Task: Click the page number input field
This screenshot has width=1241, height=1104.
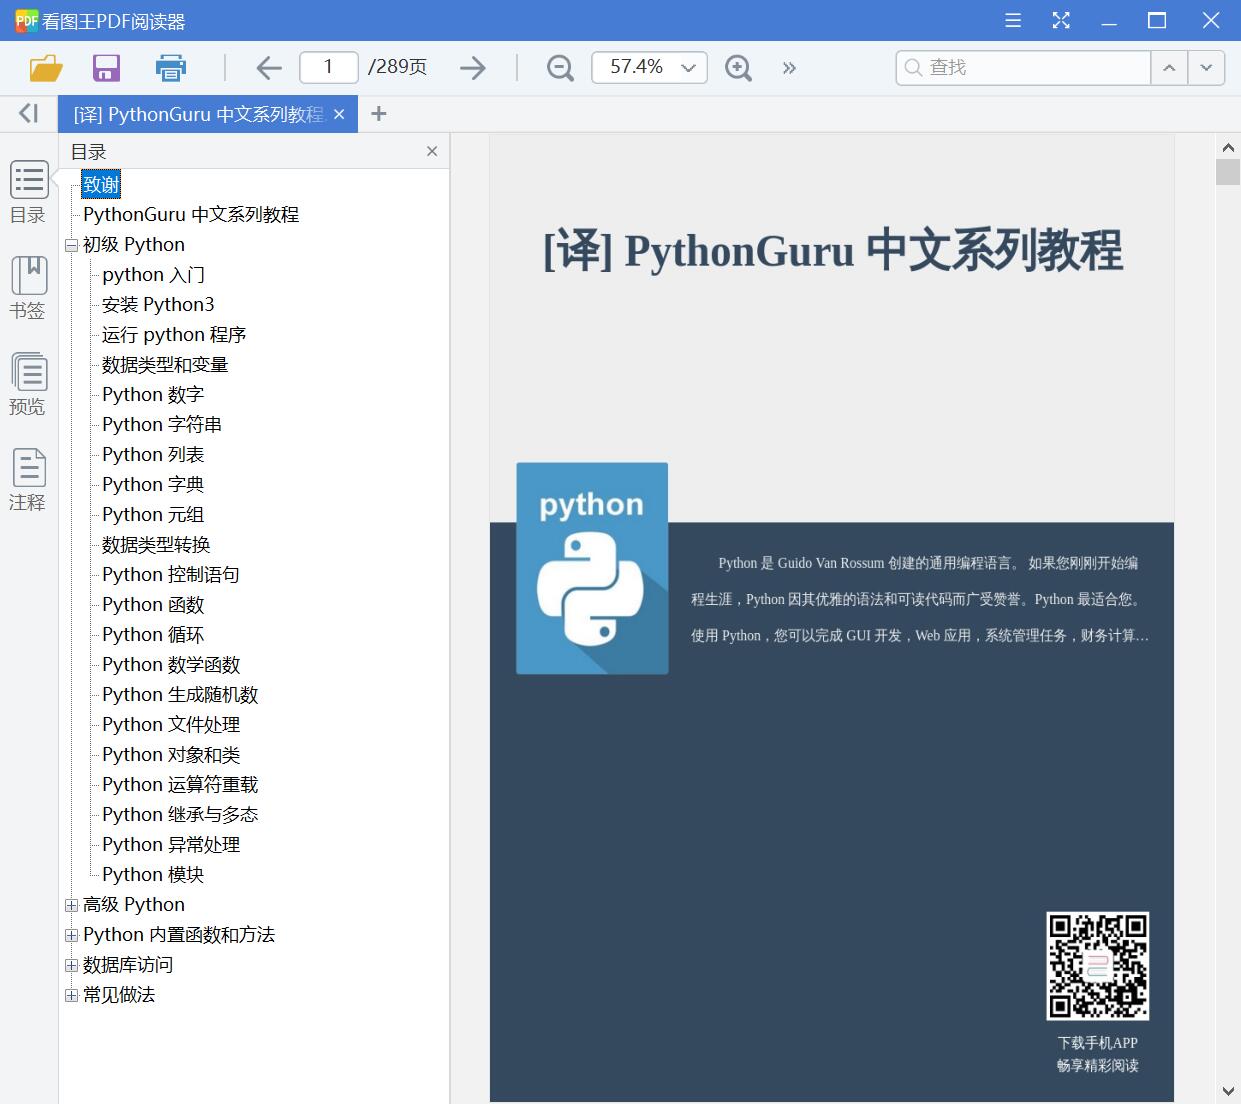Action: pyautogui.click(x=328, y=67)
